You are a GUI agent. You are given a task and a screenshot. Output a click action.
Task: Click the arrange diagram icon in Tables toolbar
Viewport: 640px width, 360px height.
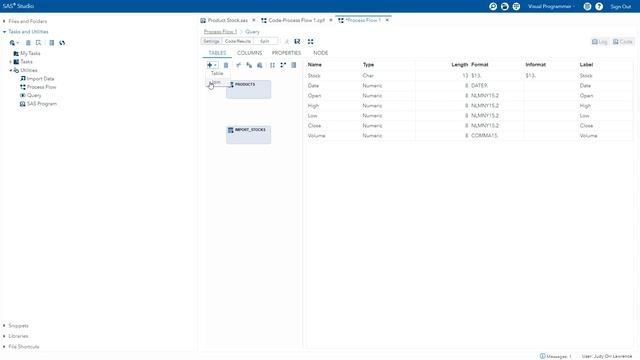tap(272, 65)
